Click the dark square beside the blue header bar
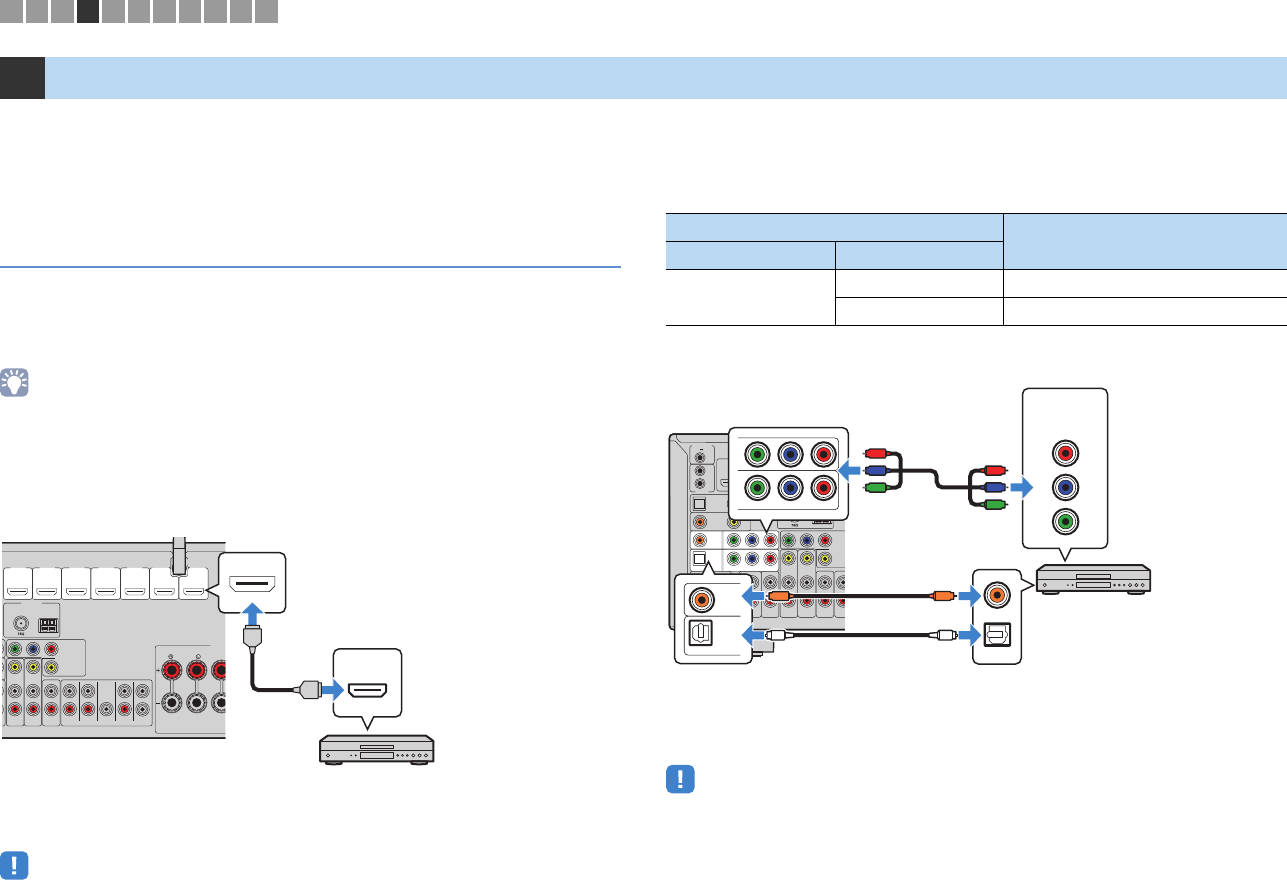1287x880 pixels. pyautogui.click(x=22, y=78)
